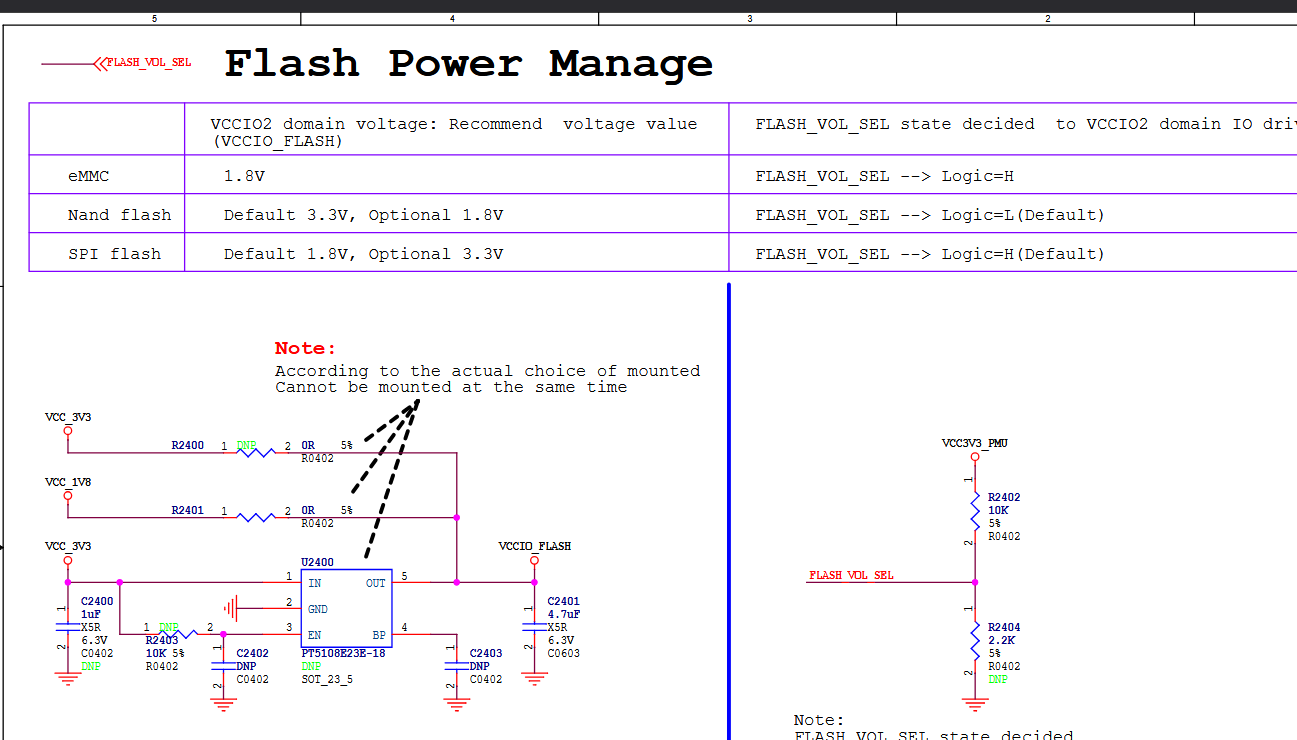The width and height of the screenshot is (1297, 740).
Task: Select the R2402 10K resistor symbol
Action: (x=975, y=512)
